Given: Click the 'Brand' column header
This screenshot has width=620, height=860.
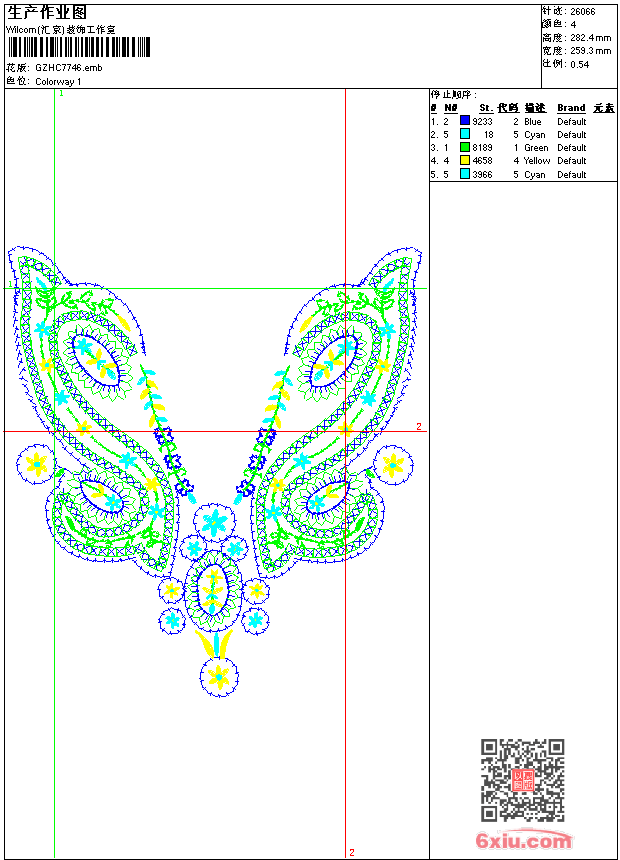Looking at the screenshot, I should click(x=571, y=108).
